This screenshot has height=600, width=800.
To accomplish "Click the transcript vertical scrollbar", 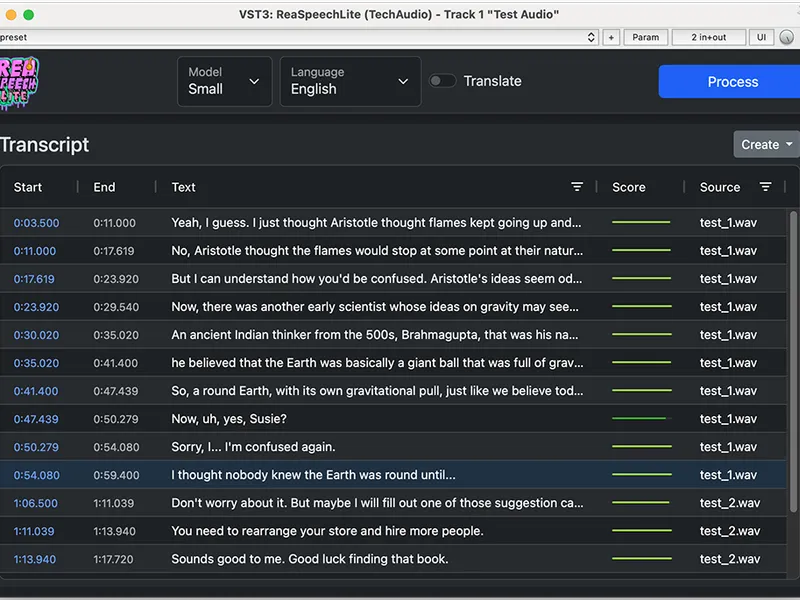I will 793,361.
